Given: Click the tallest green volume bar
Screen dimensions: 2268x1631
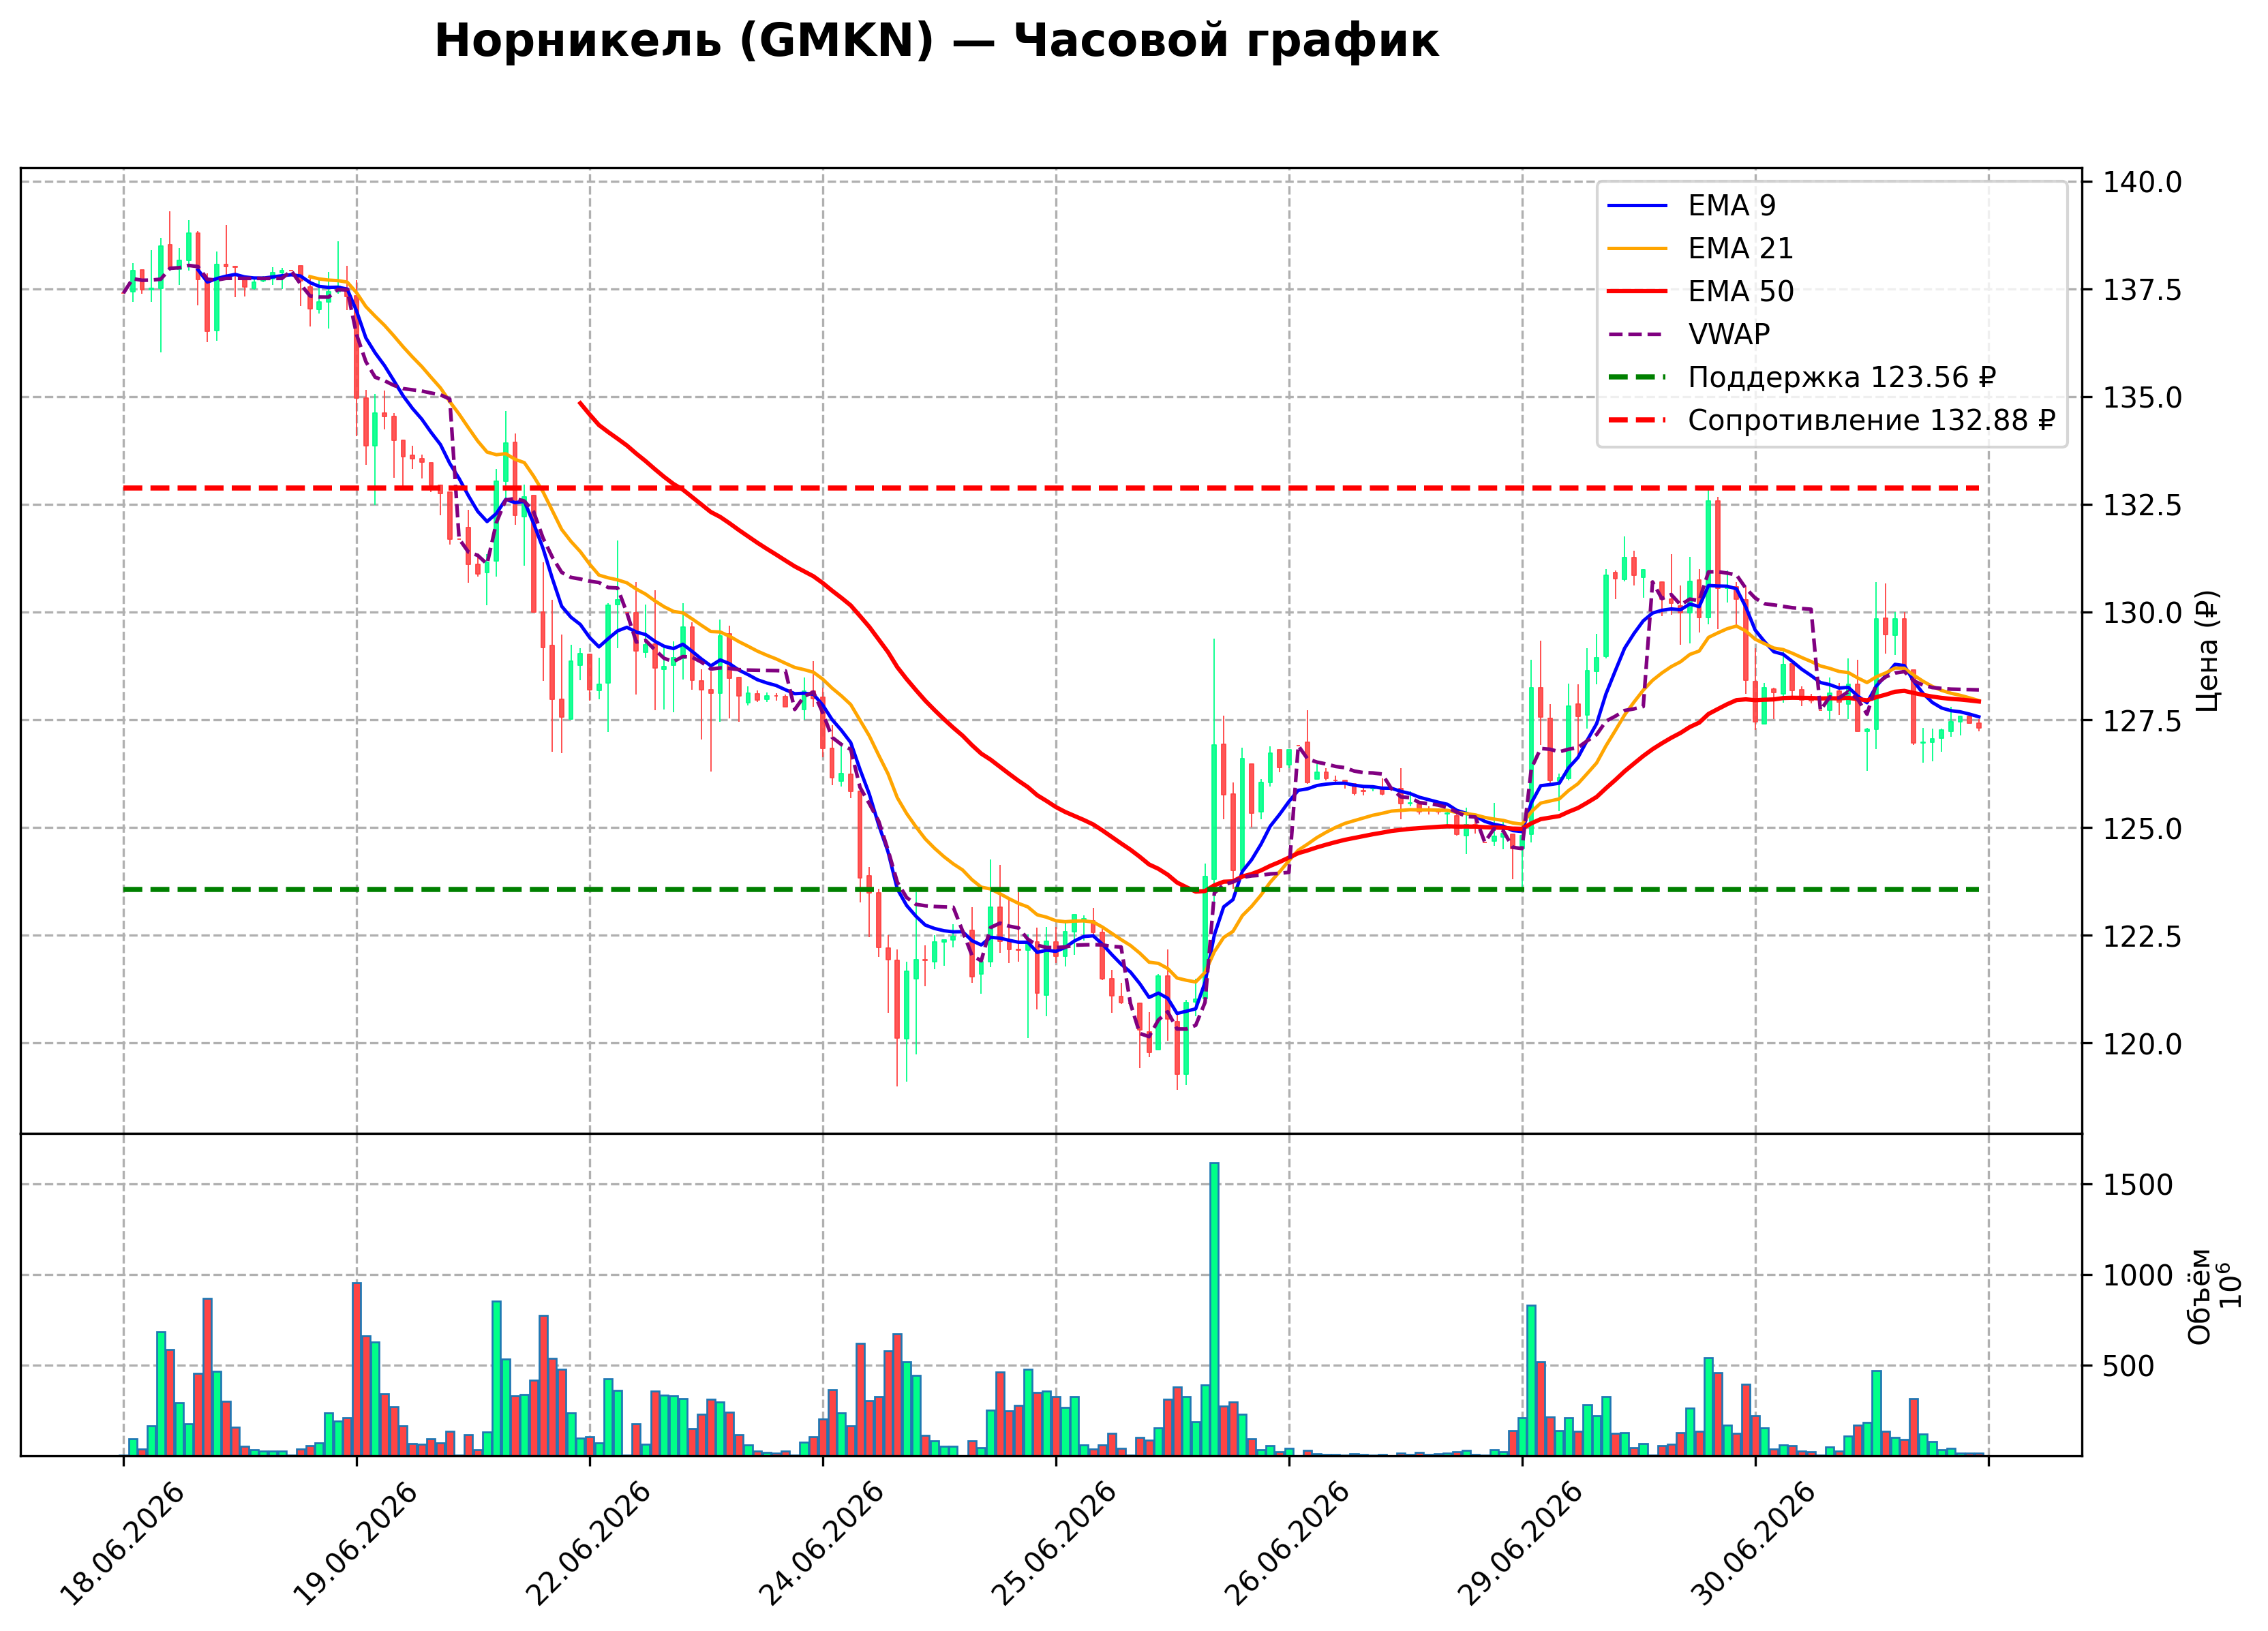Looking at the screenshot, I should (x=1214, y=1309).
